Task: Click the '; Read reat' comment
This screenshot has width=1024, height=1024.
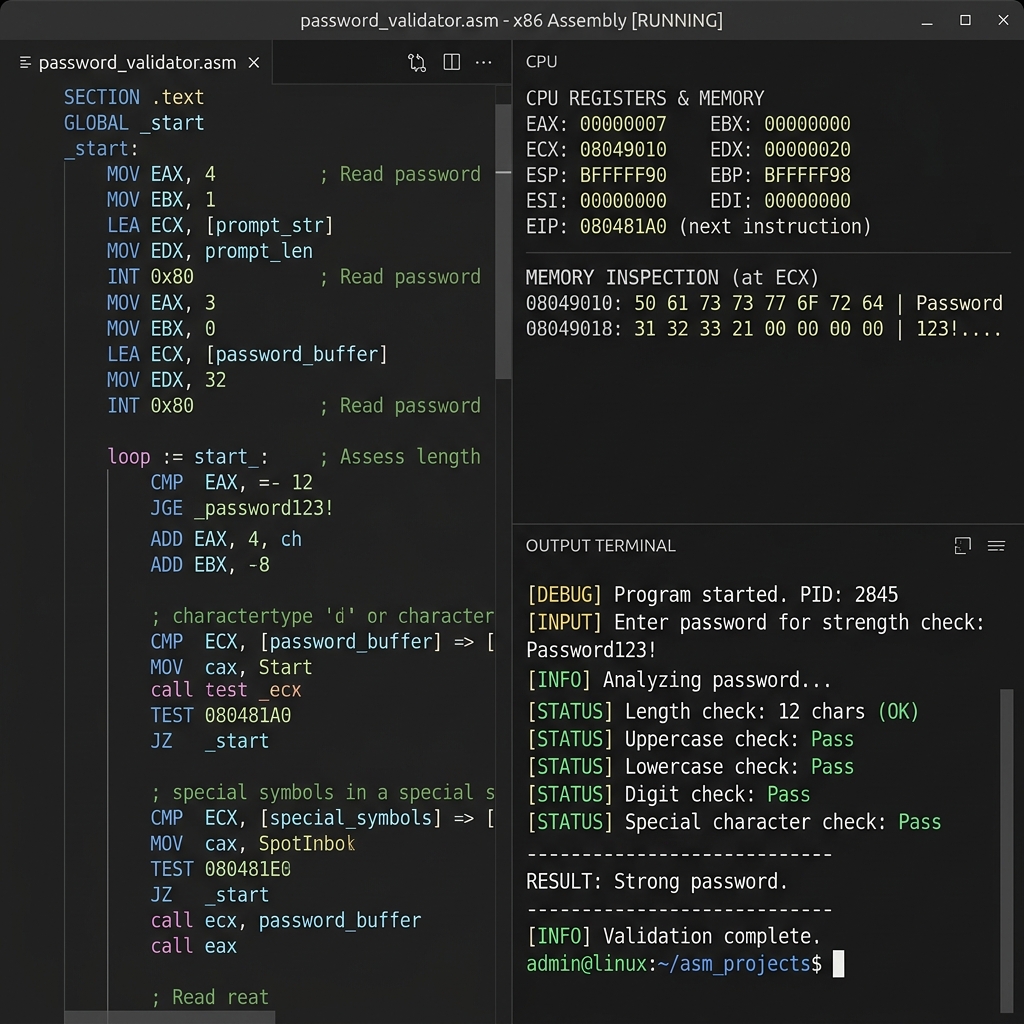Action: 210,997
